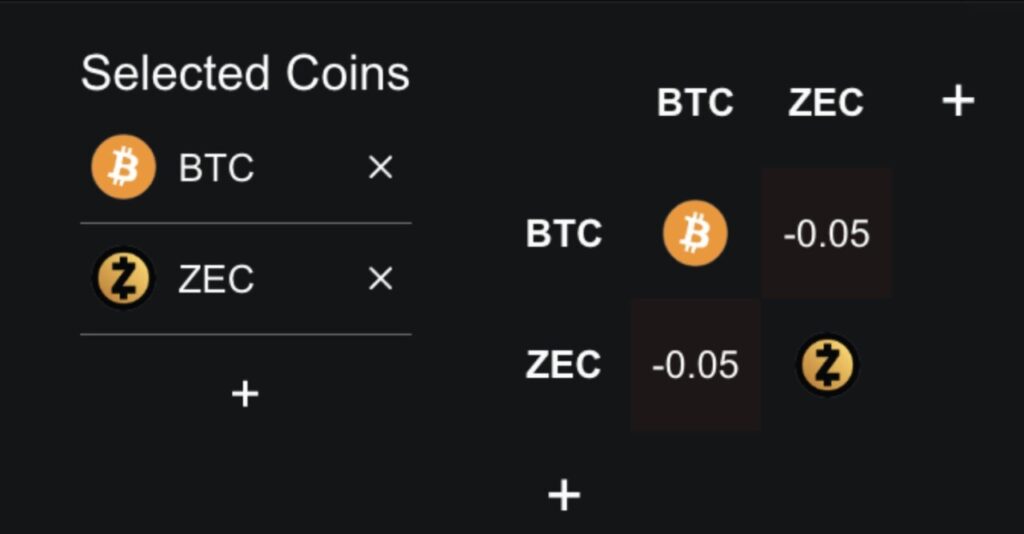Screen dimensions: 1024x534
Task: Remove BTC using its X icon
Action: pos(380,168)
